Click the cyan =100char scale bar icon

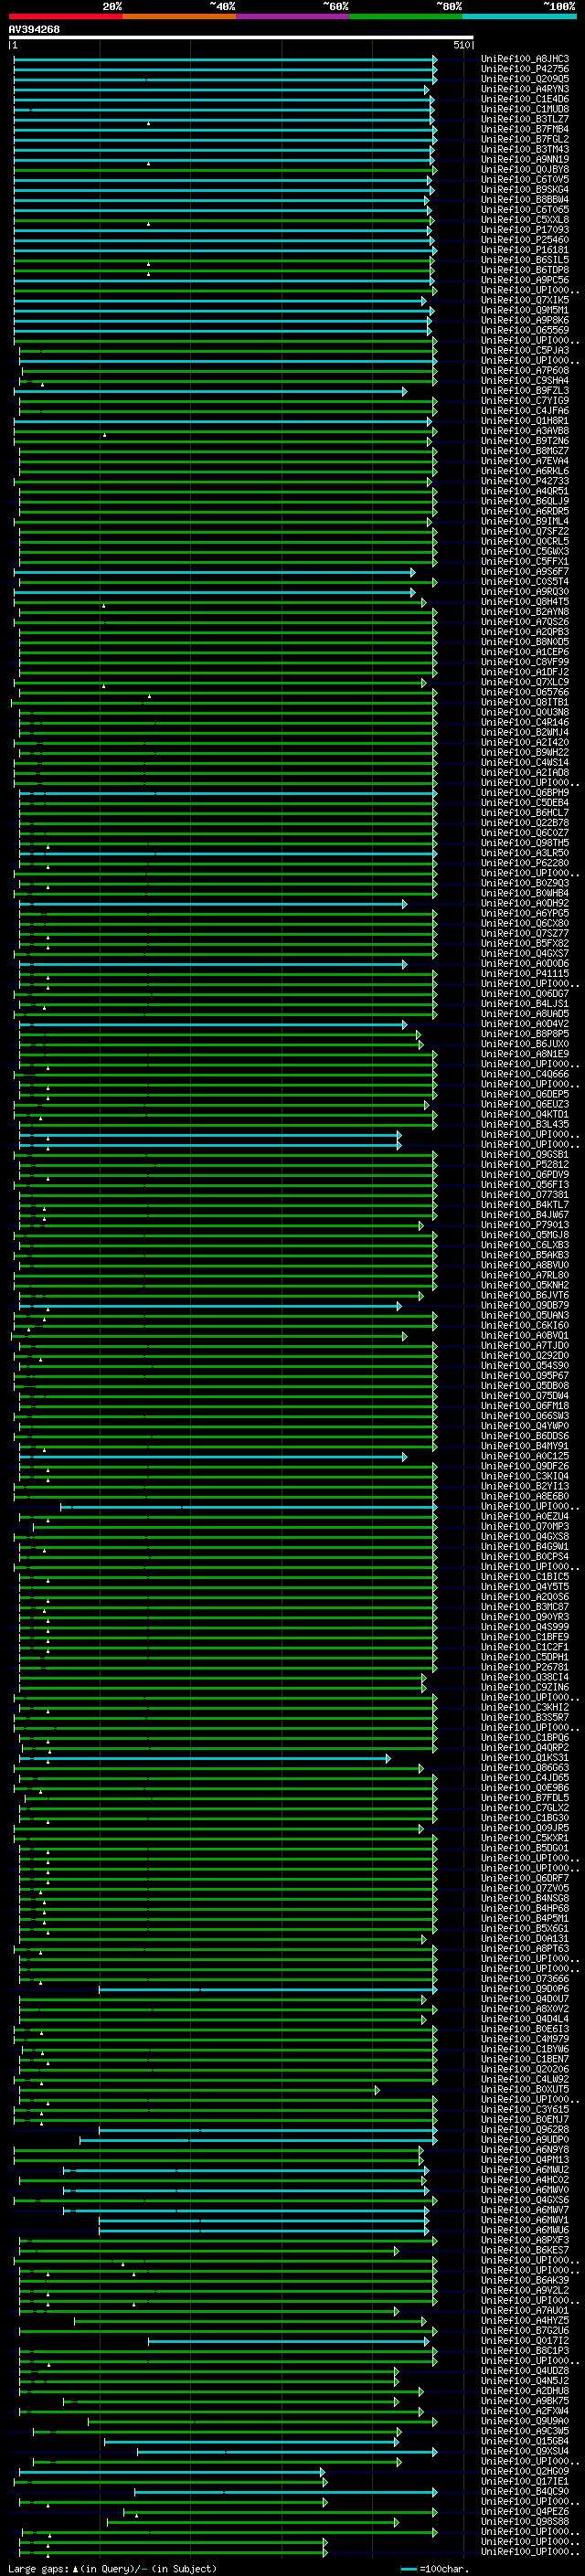409,2568
